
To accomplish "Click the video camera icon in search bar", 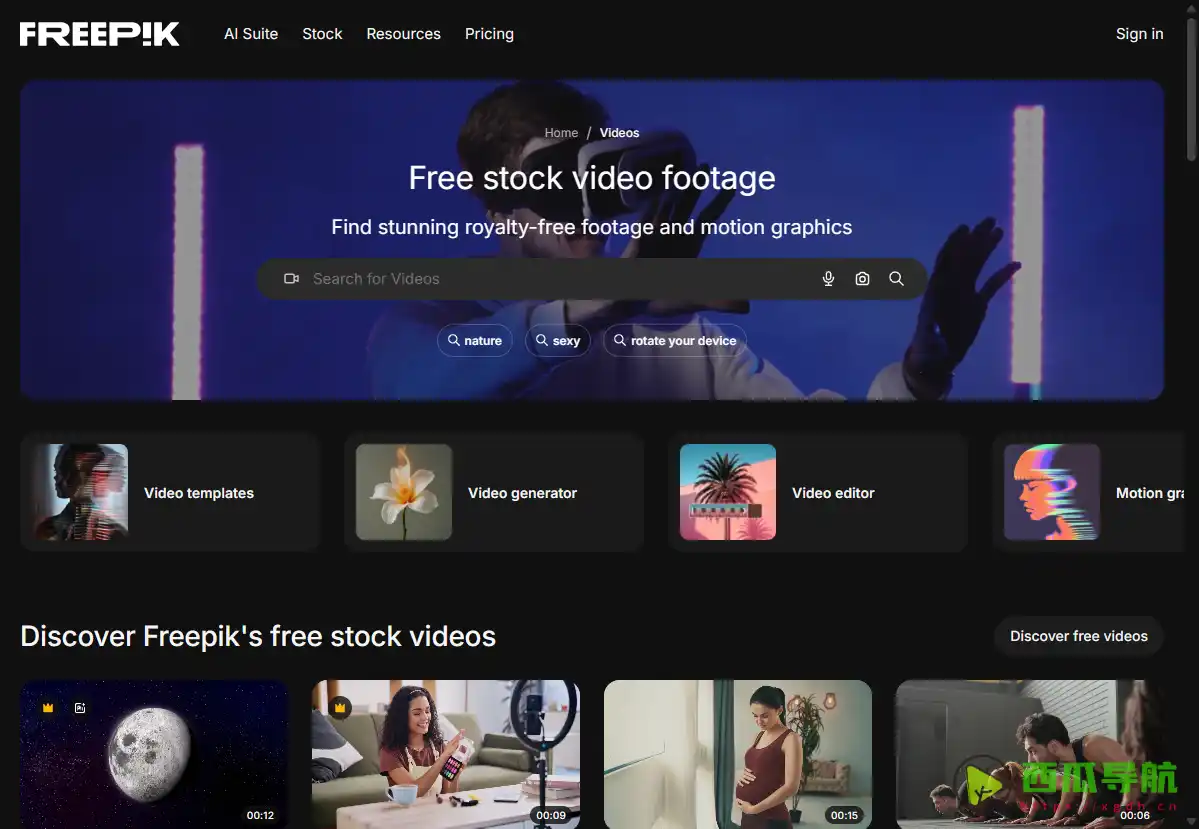I will [x=291, y=279].
